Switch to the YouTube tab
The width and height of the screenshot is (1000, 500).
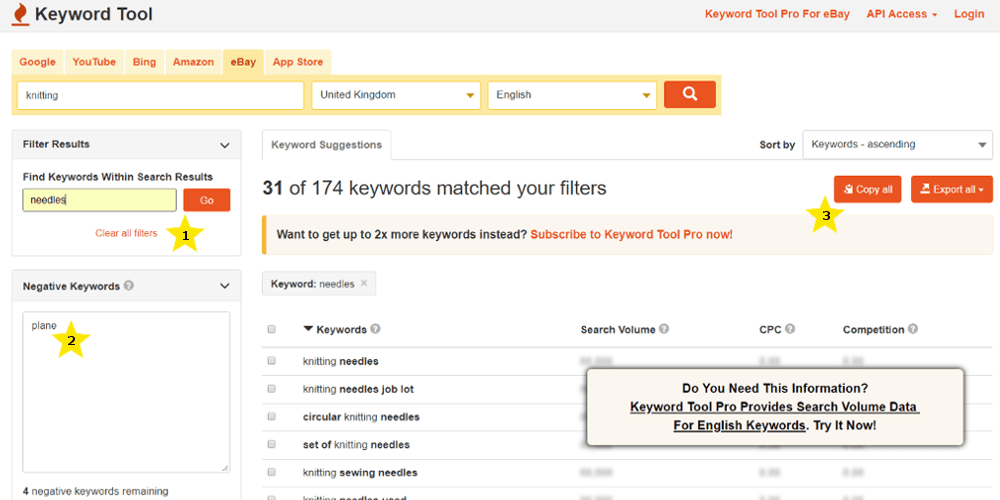pyautogui.click(x=94, y=62)
